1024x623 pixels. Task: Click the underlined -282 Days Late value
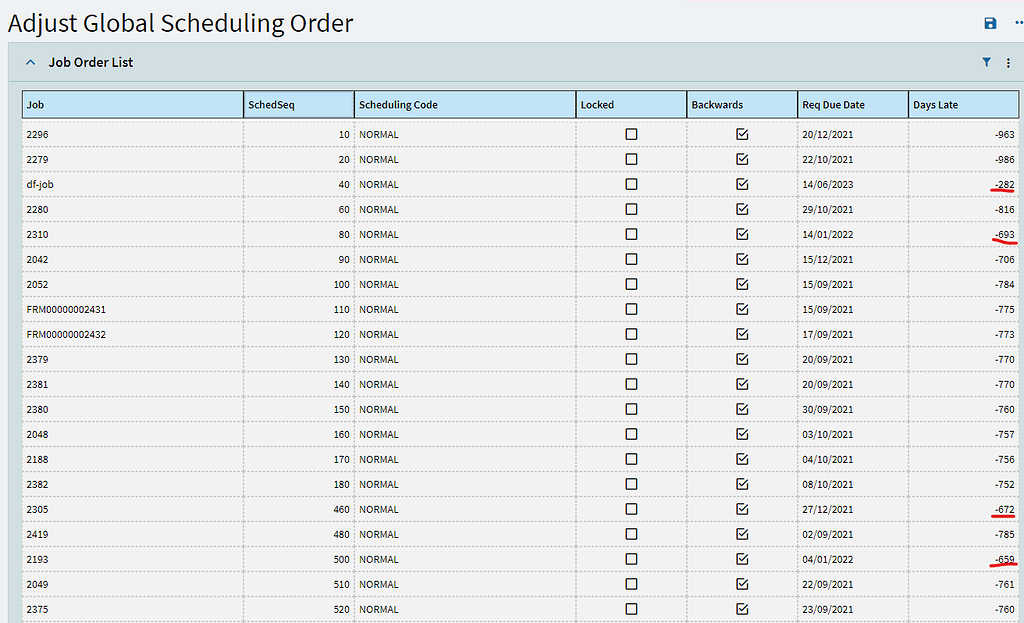(1003, 184)
